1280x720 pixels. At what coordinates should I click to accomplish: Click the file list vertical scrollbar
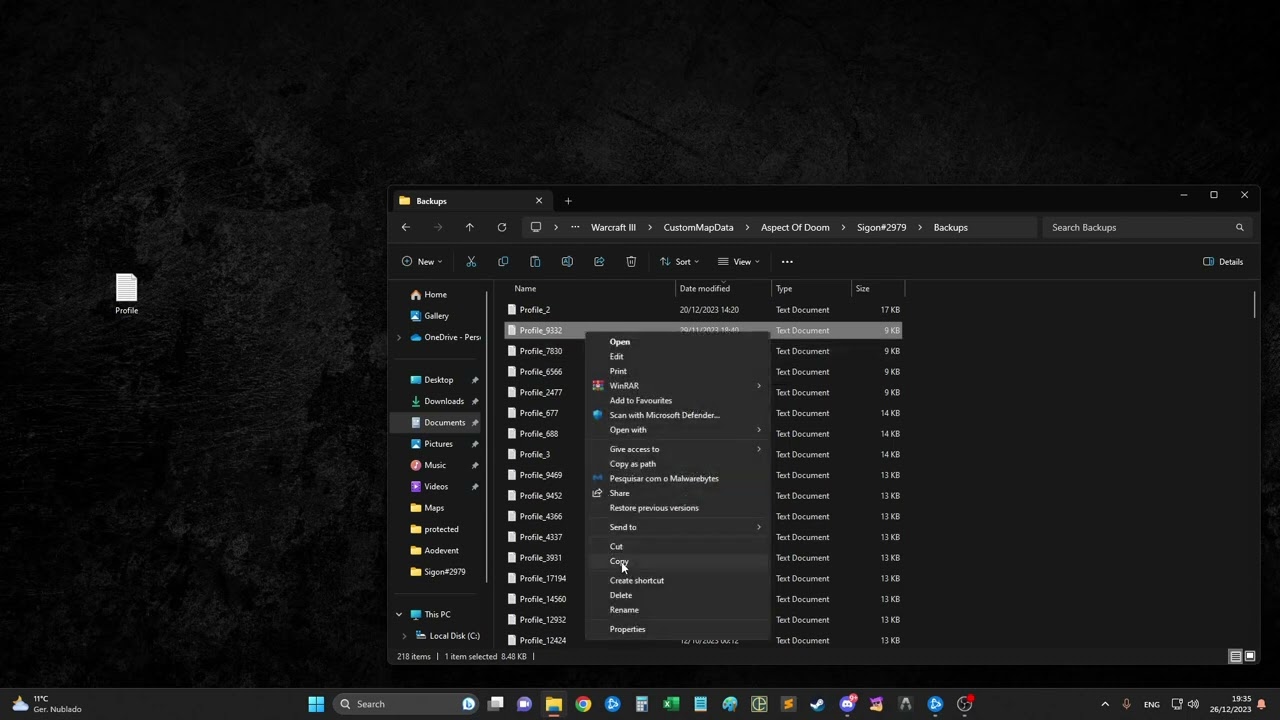point(1255,304)
